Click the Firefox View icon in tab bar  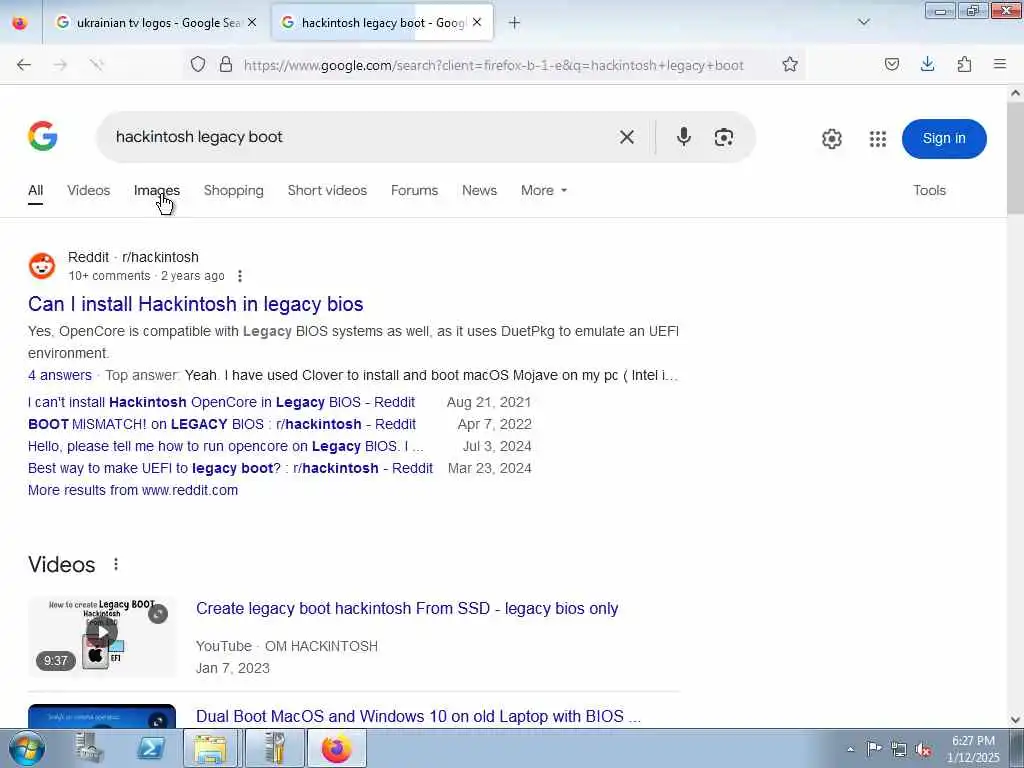pos(20,23)
